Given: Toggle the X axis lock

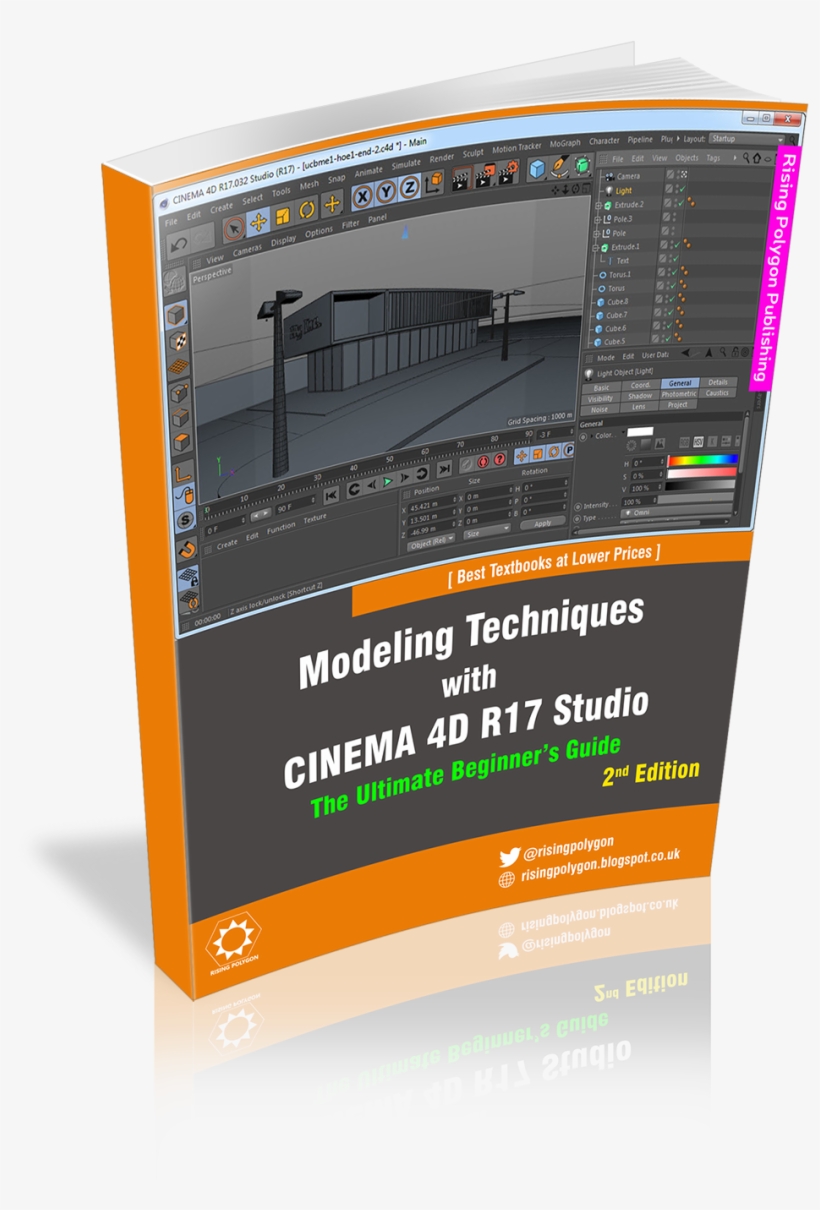Looking at the screenshot, I should [362, 194].
